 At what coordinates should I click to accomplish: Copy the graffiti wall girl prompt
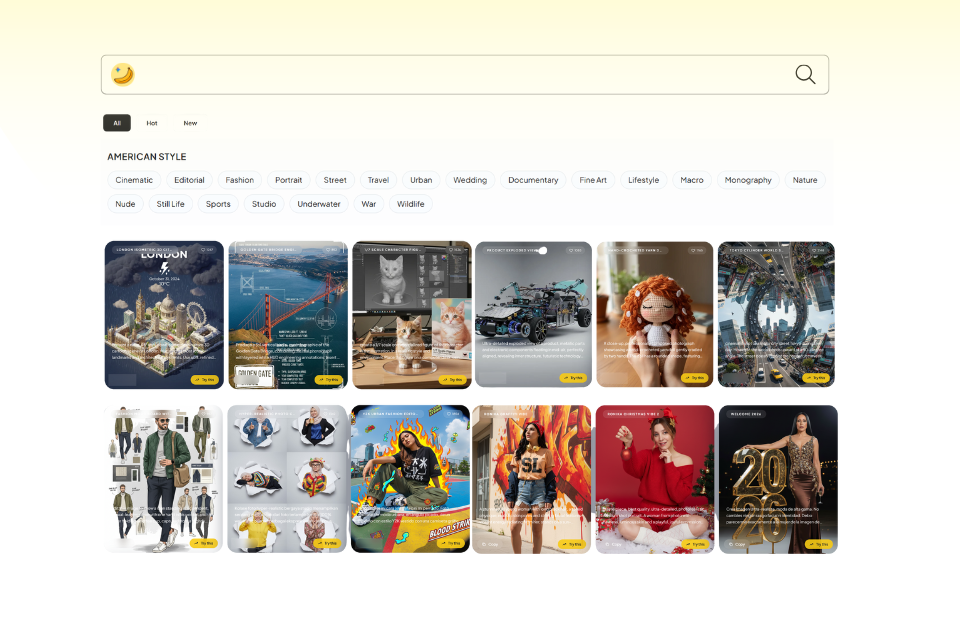(x=488, y=544)
